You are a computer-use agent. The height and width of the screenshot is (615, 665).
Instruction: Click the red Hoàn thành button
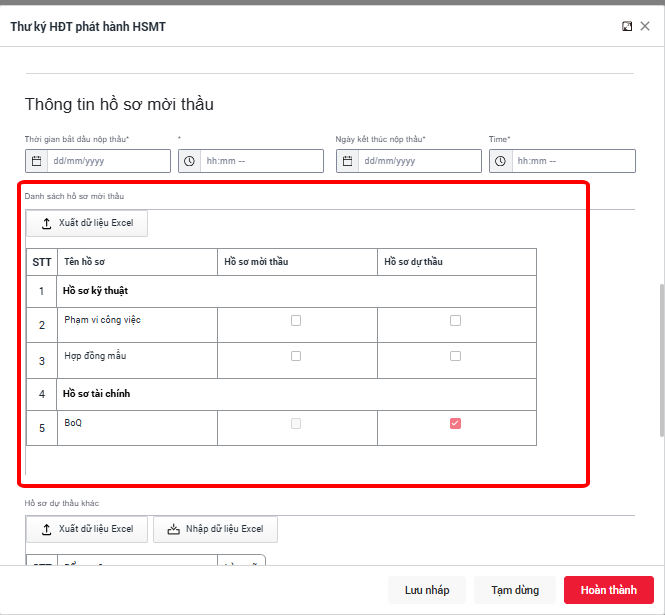(x=608, y=590)
